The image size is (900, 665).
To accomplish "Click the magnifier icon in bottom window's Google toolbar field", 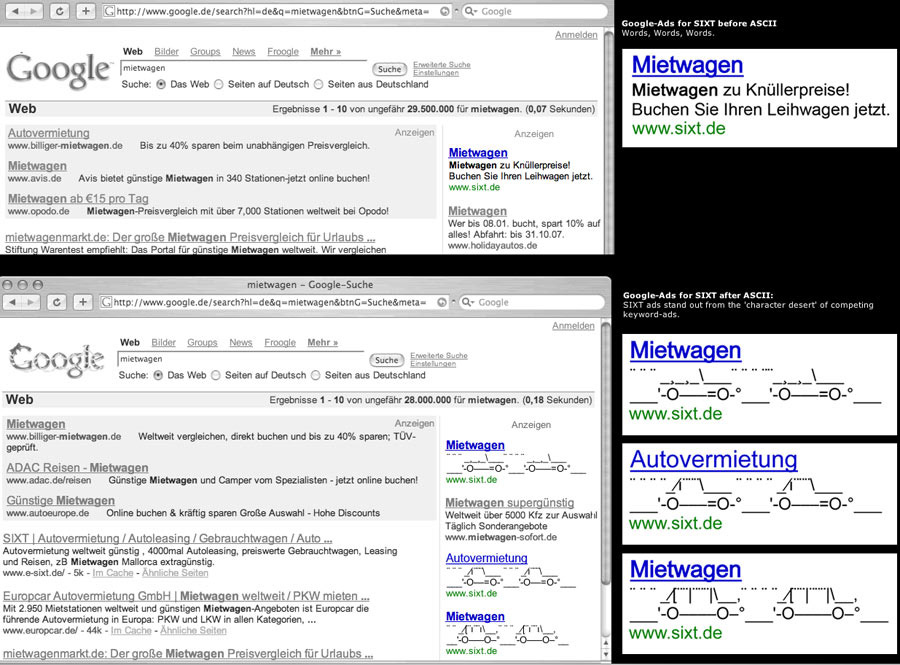I will point(467,302).
